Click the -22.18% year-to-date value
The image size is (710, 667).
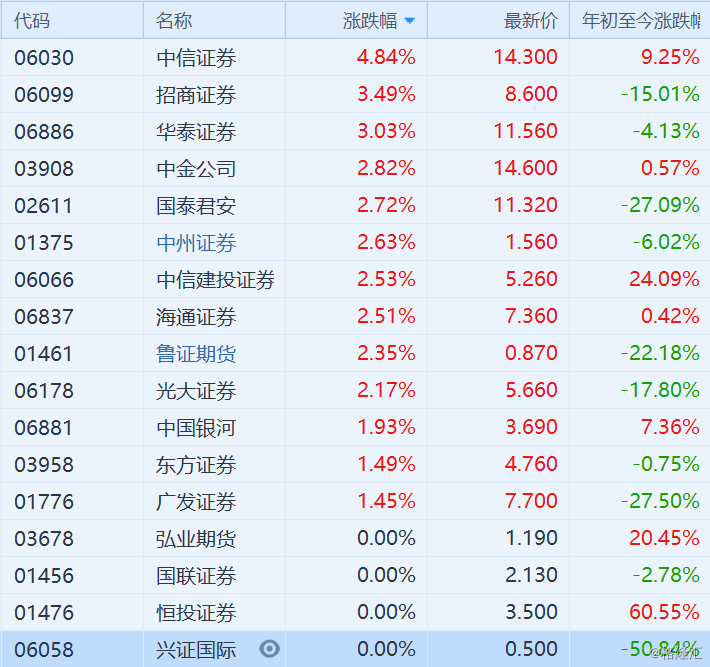[660, 353]
